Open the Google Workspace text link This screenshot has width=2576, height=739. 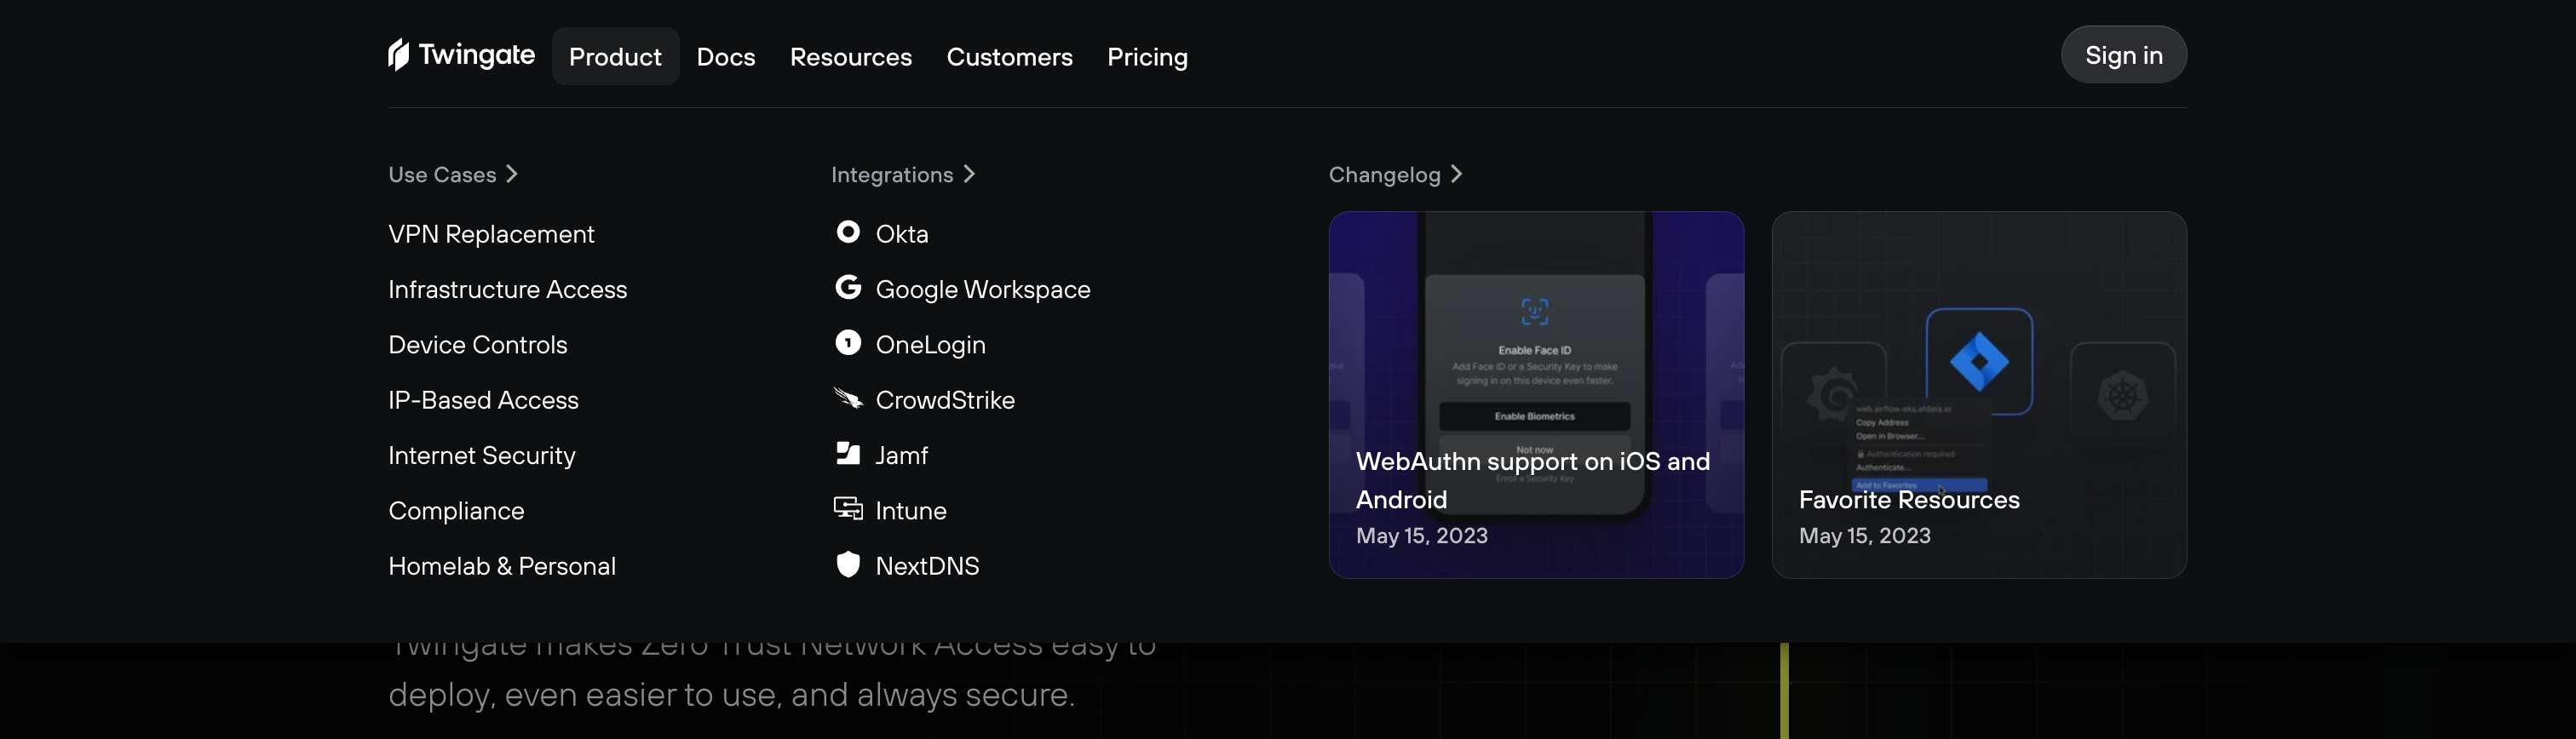tap(983, 289)
